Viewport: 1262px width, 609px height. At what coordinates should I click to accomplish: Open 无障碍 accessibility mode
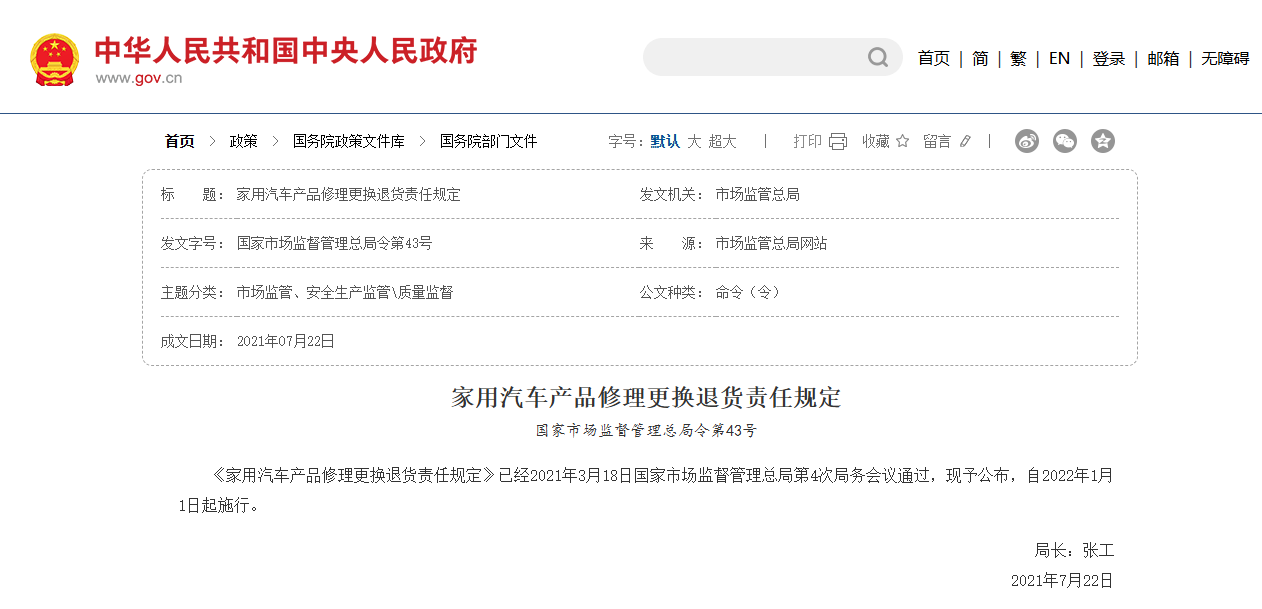(x=1225, y=59)
